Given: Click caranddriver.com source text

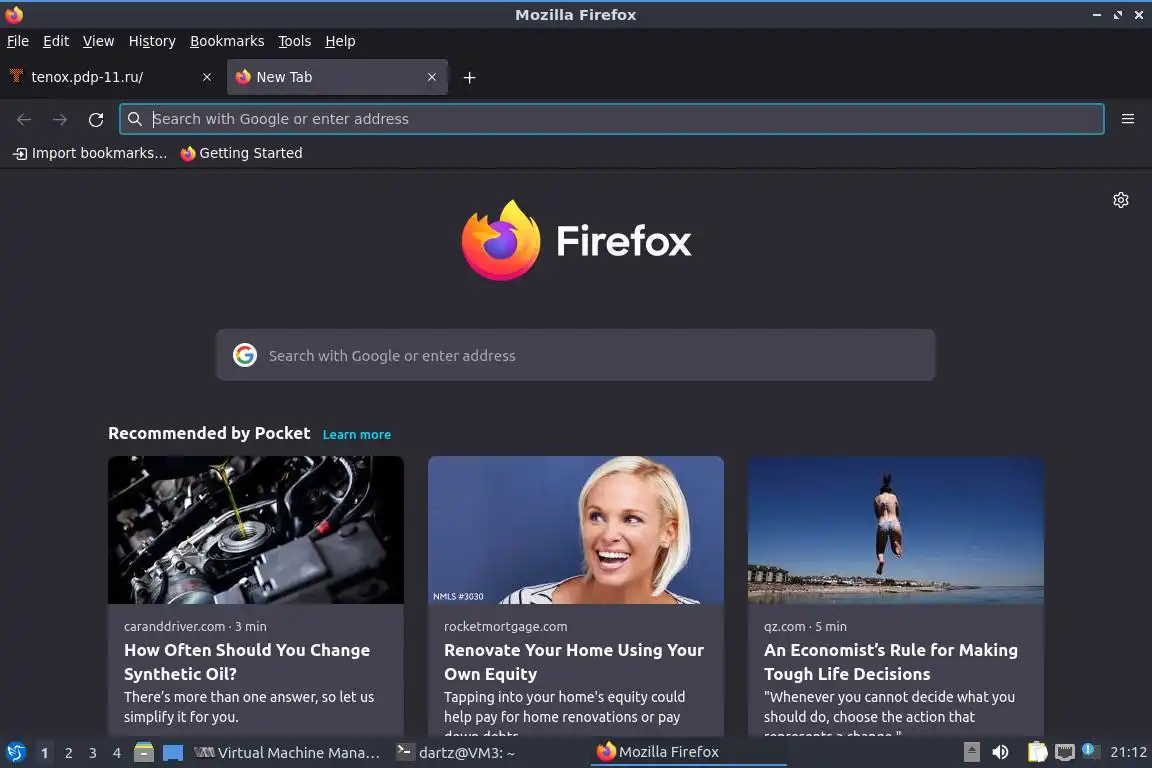Looking at the screenshot, I should pos(174,626).
